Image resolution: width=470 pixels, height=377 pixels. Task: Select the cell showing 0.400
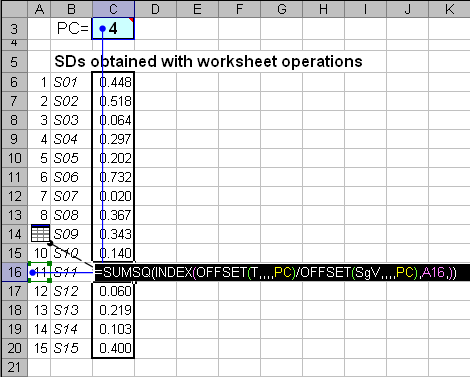(x=113, y=348)
